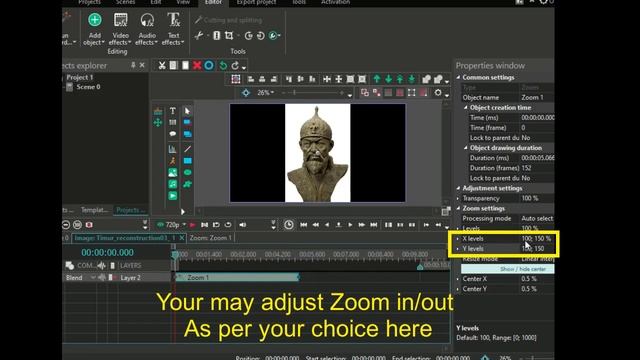640x360 pixels.
Task: Click the clock icon in playback bar
Action: [289, 224]
